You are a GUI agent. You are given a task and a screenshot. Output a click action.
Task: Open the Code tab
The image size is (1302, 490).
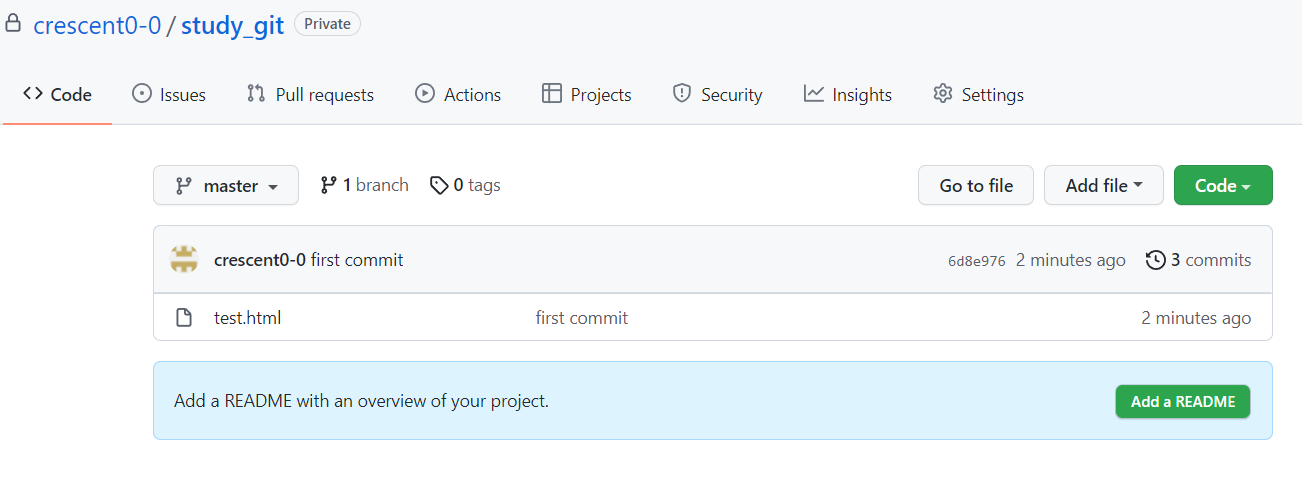pos(57,95)
